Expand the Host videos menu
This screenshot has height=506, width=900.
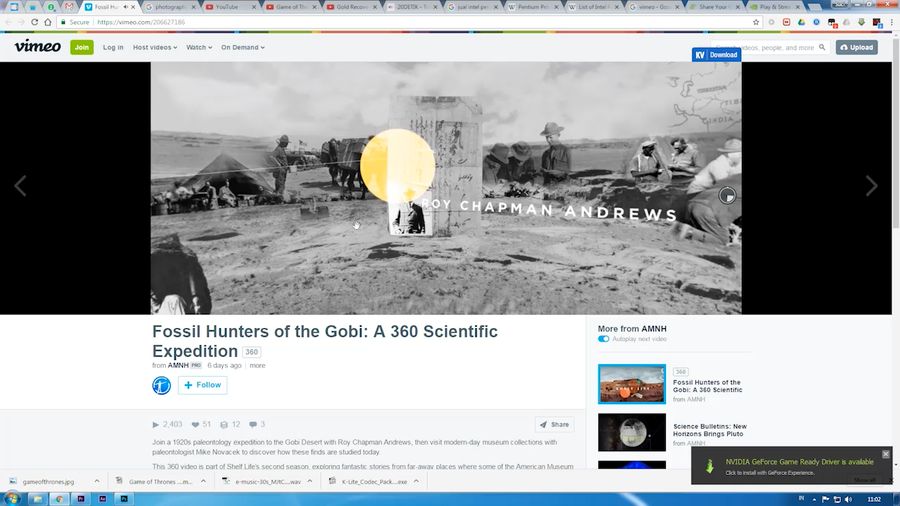[155, 48]
